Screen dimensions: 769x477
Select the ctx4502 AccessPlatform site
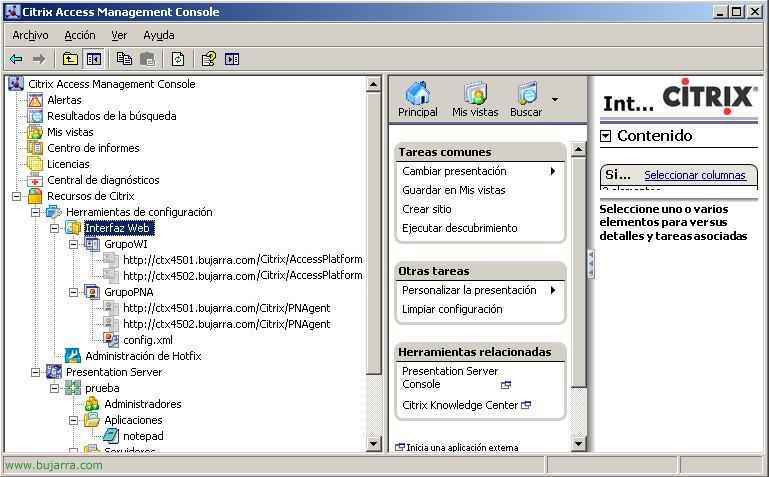242,276
